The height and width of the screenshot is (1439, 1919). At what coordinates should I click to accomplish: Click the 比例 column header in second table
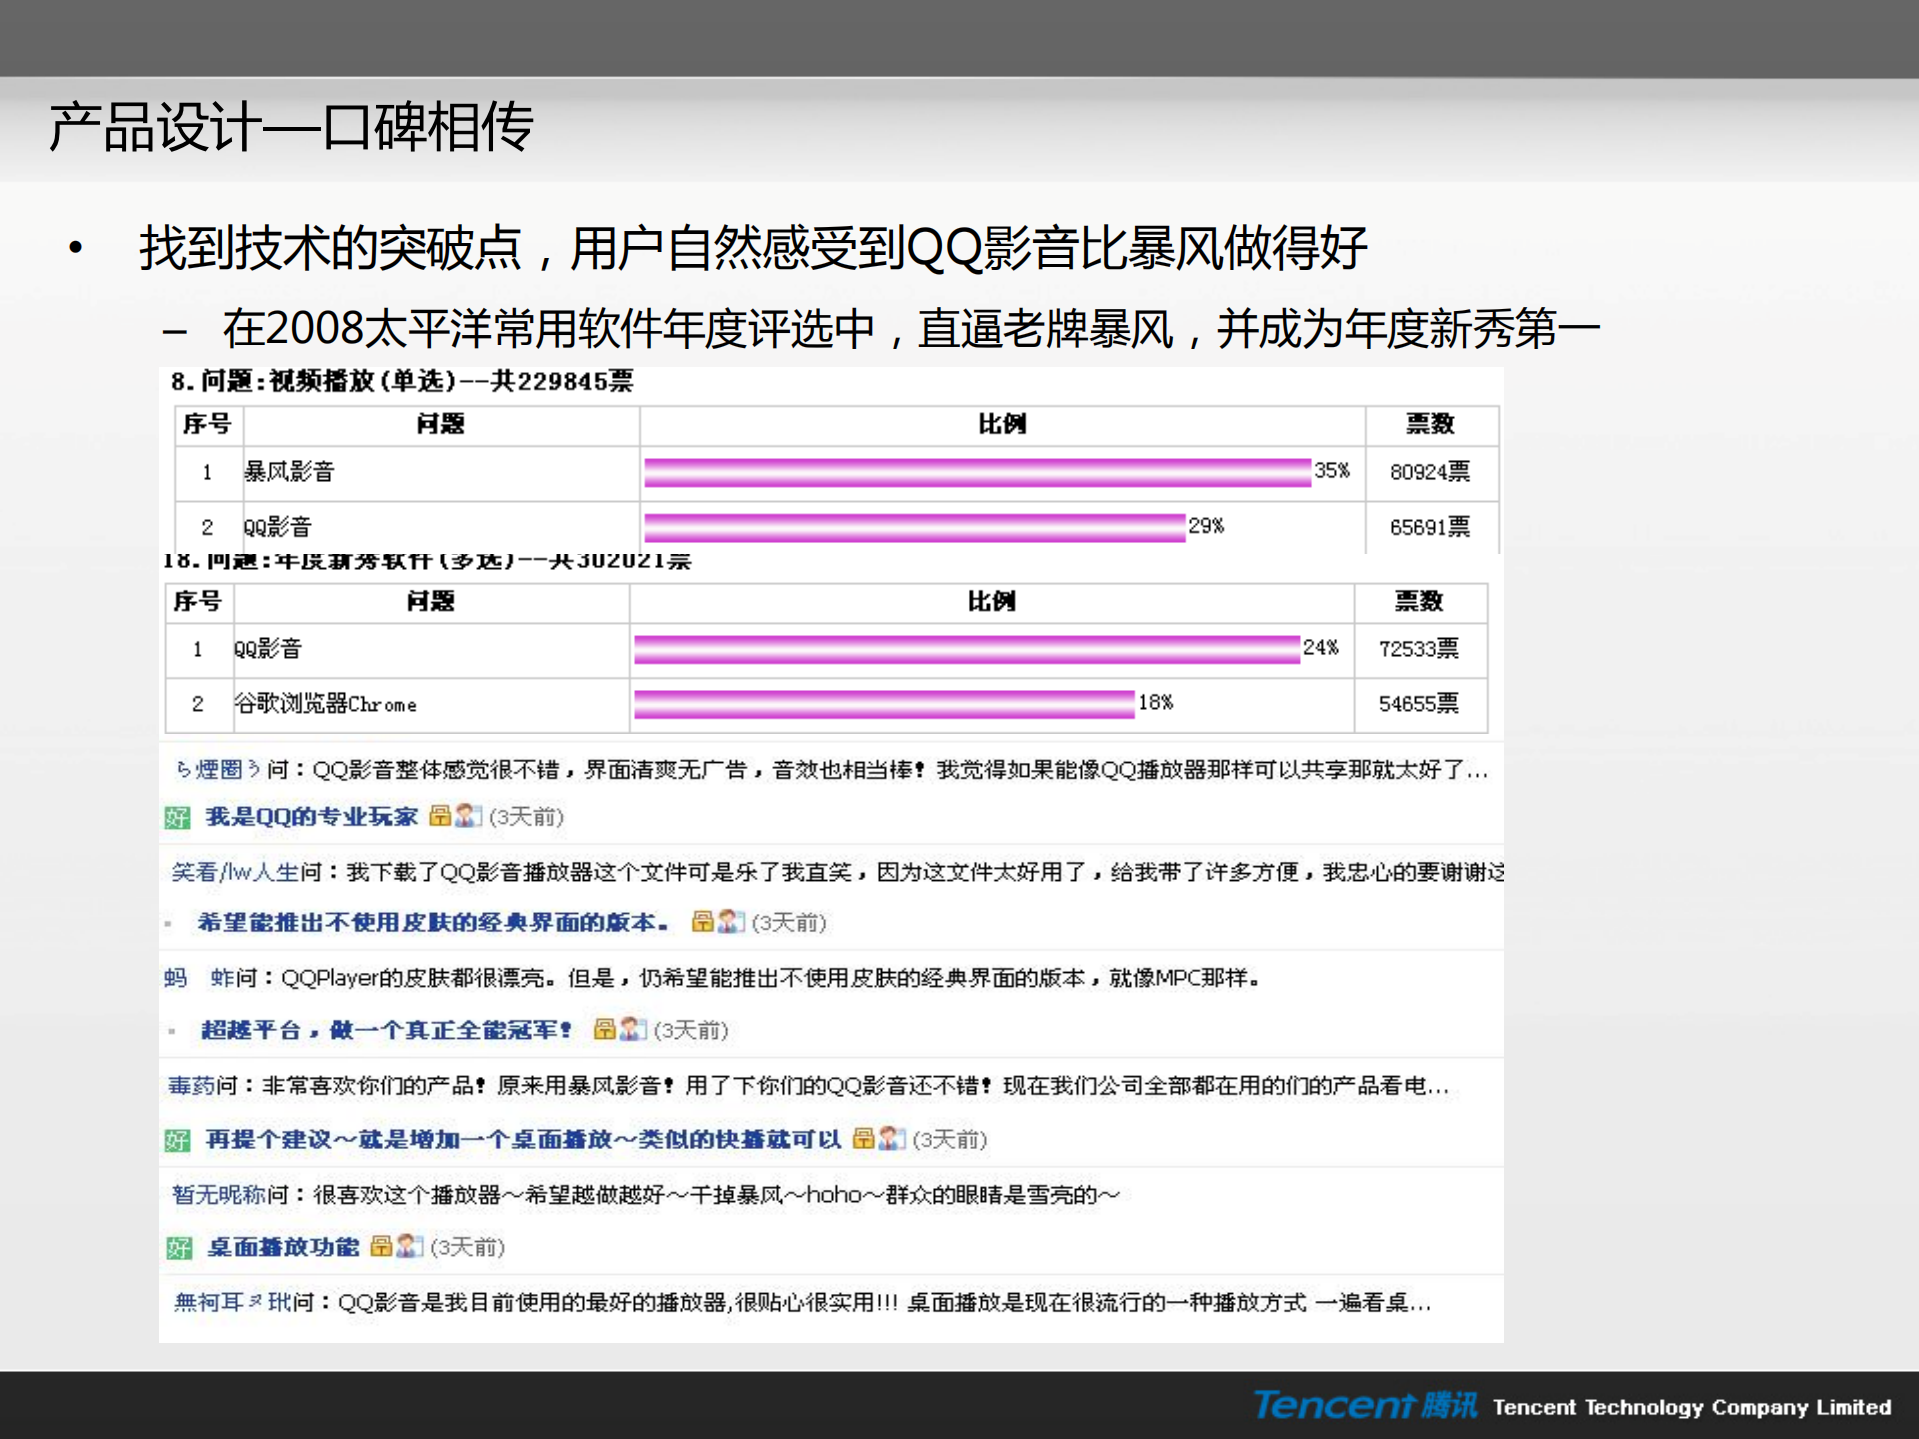point(990,601)
